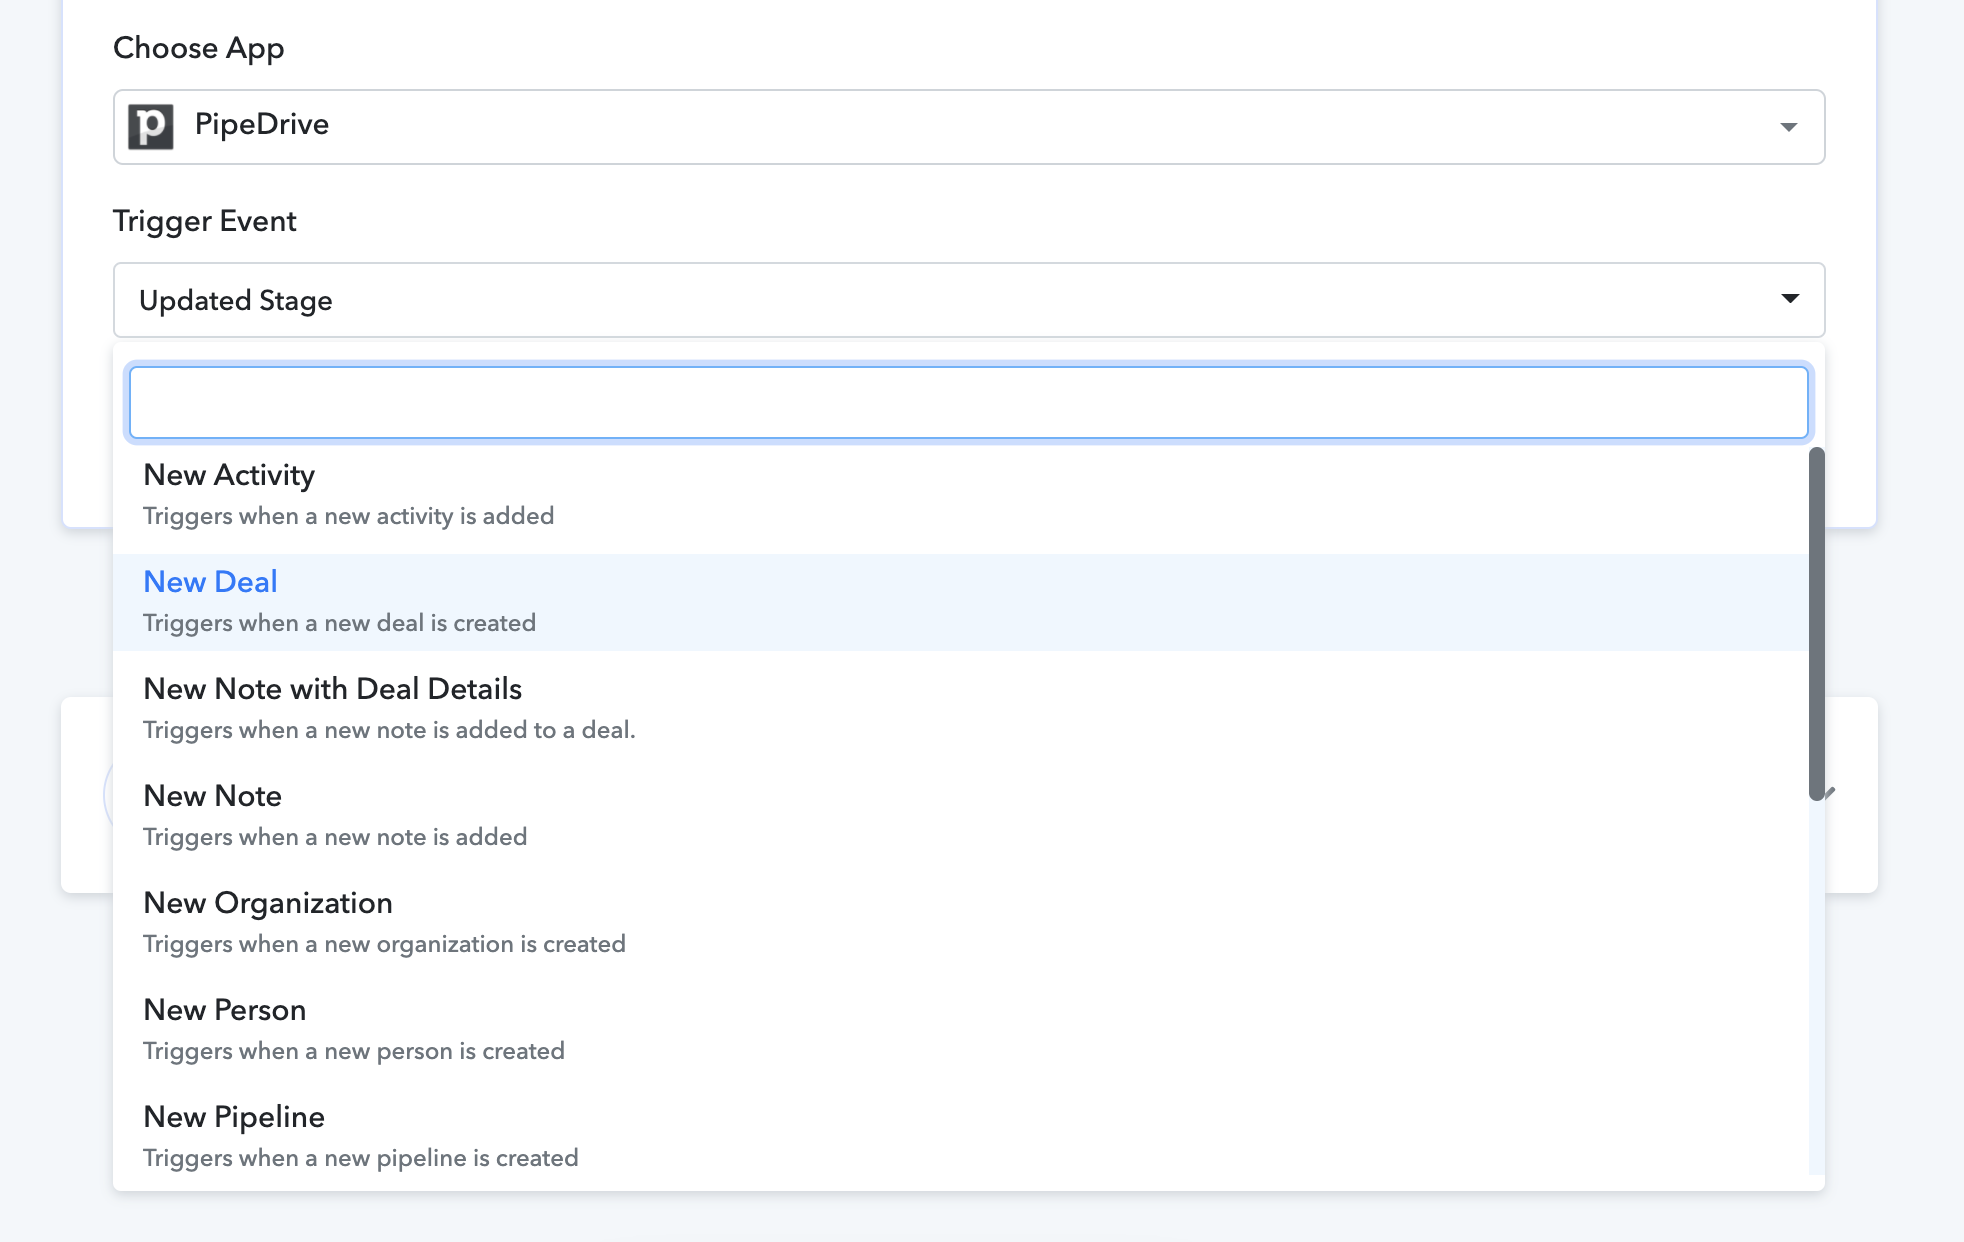Focus the trigger event search box
Image resolution: width=1964 pixels, height=1242 pixels.
point(969,402)
